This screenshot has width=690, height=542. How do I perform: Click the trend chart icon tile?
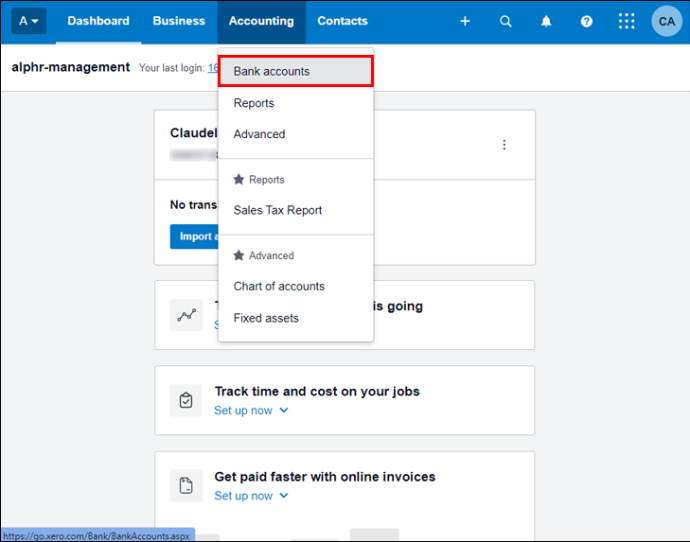pyautogui.click(x=186, y=315)
